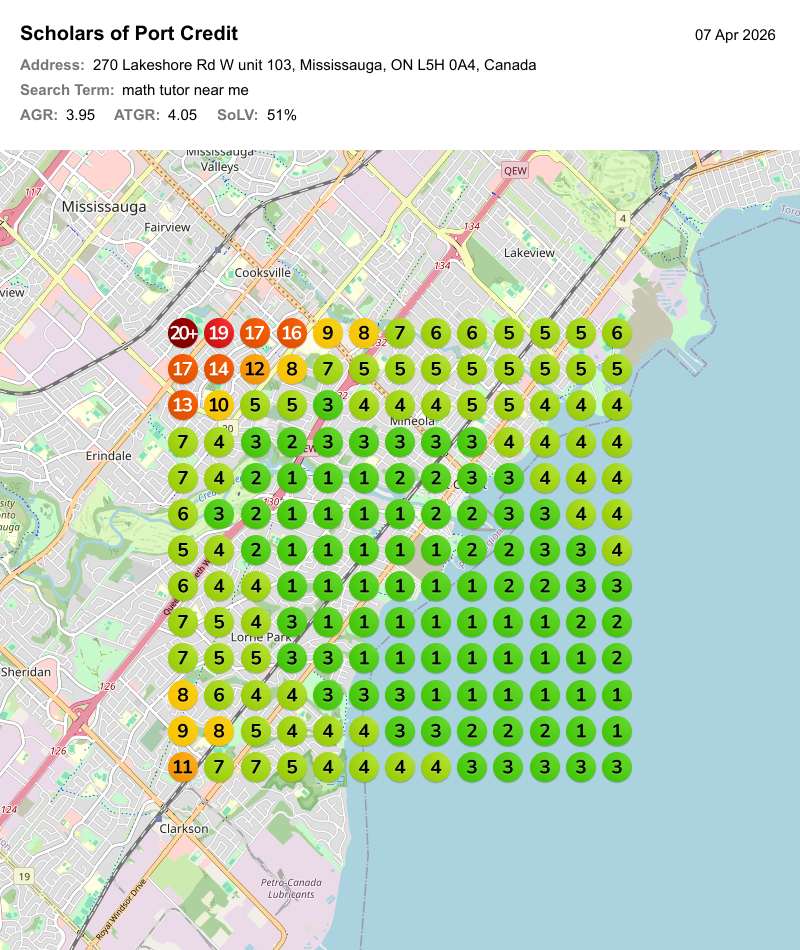Select the orange 11 rank marker

tap(182, 767)
